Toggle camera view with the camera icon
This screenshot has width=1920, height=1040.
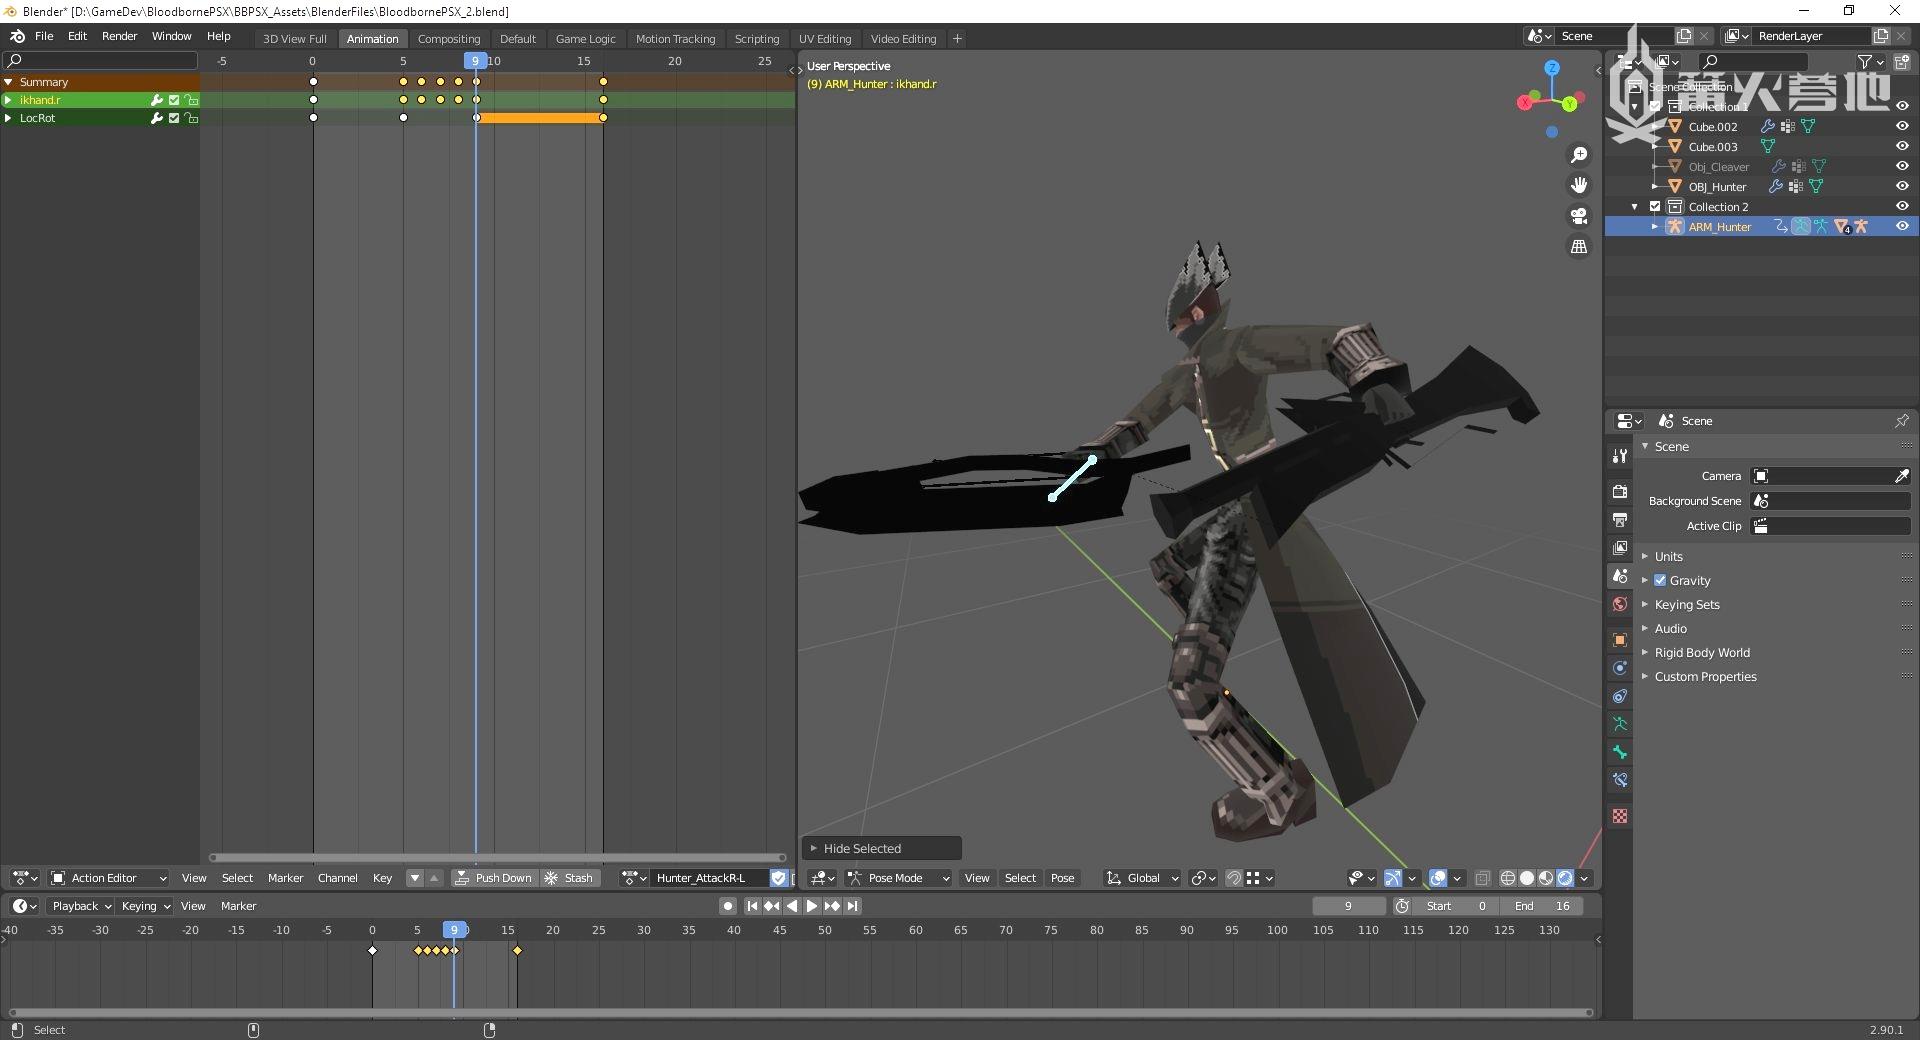1579,216
